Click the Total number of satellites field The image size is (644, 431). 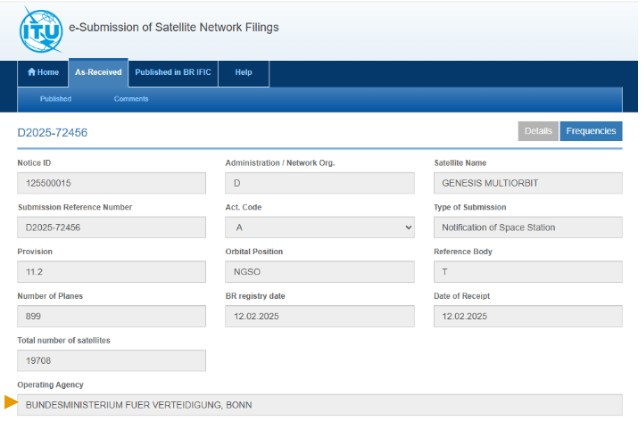[111, 360]
